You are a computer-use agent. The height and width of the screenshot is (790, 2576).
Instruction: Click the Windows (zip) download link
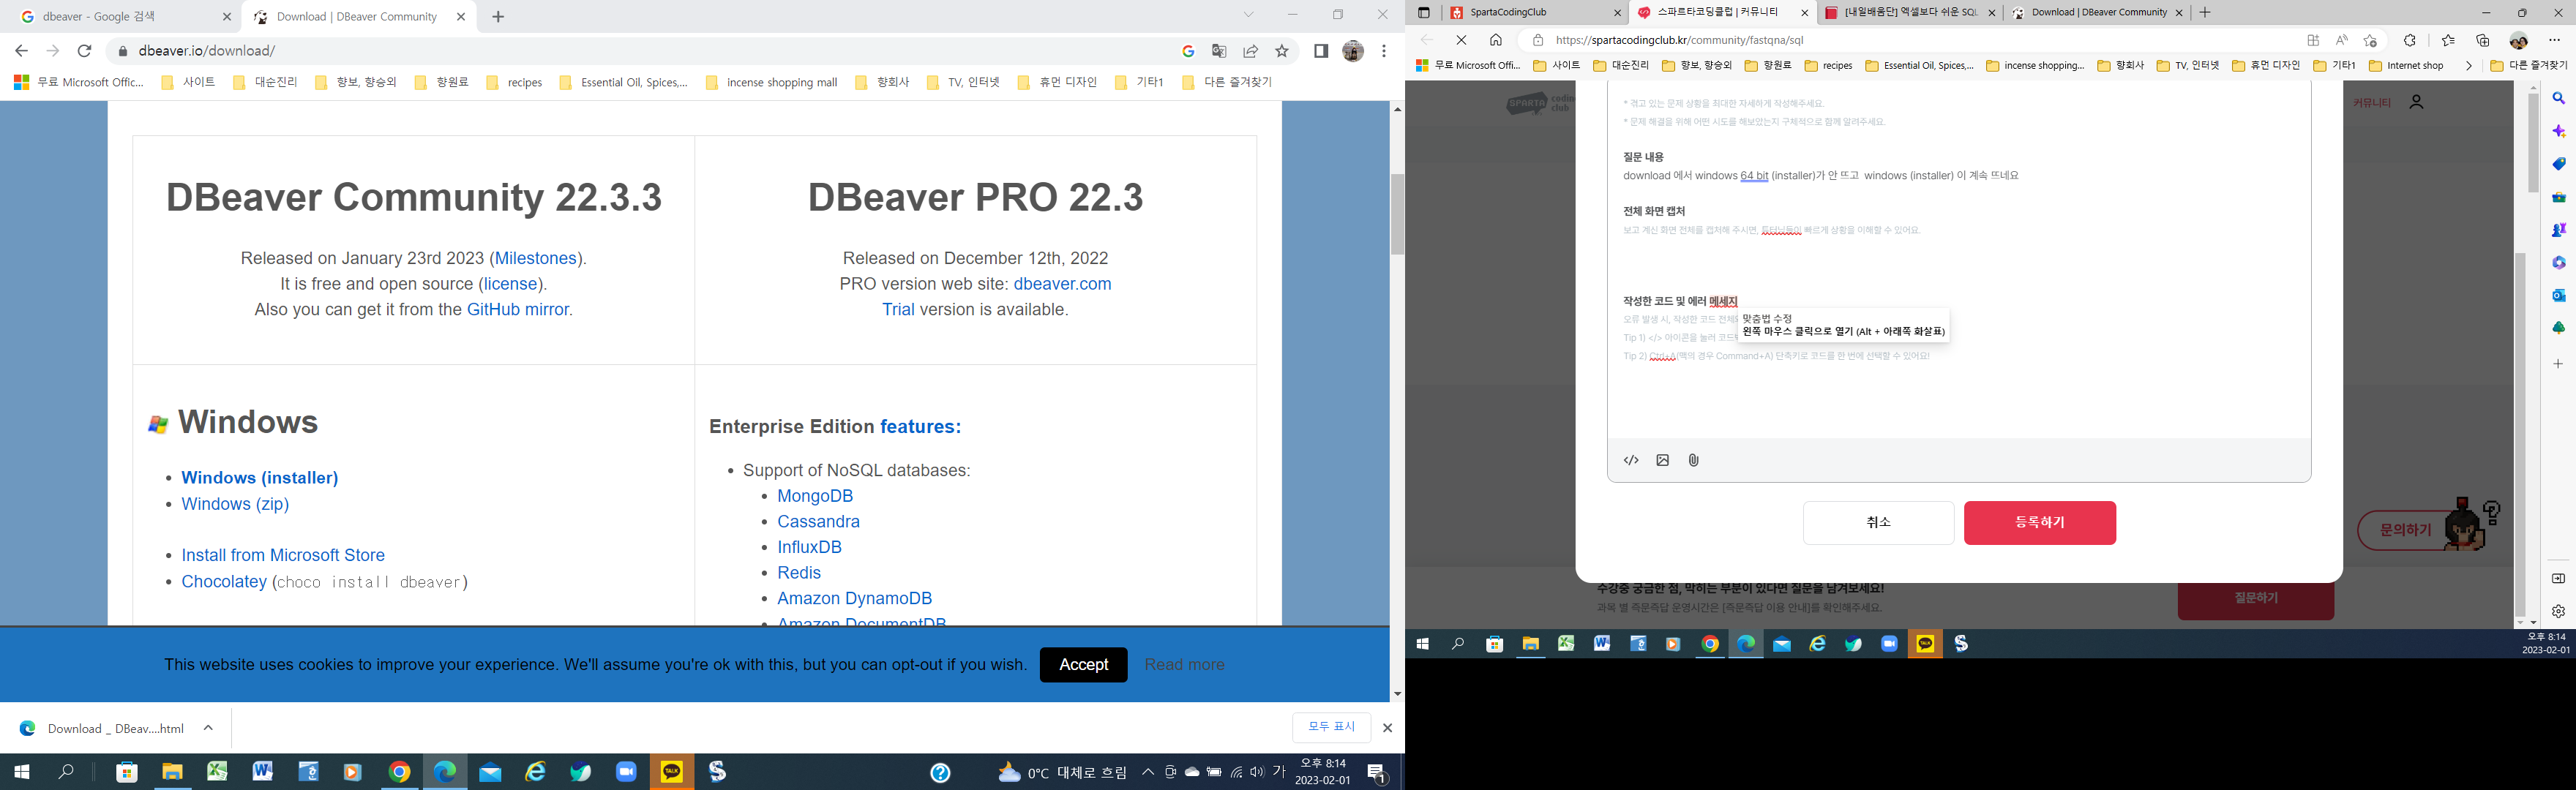point(235,504)
